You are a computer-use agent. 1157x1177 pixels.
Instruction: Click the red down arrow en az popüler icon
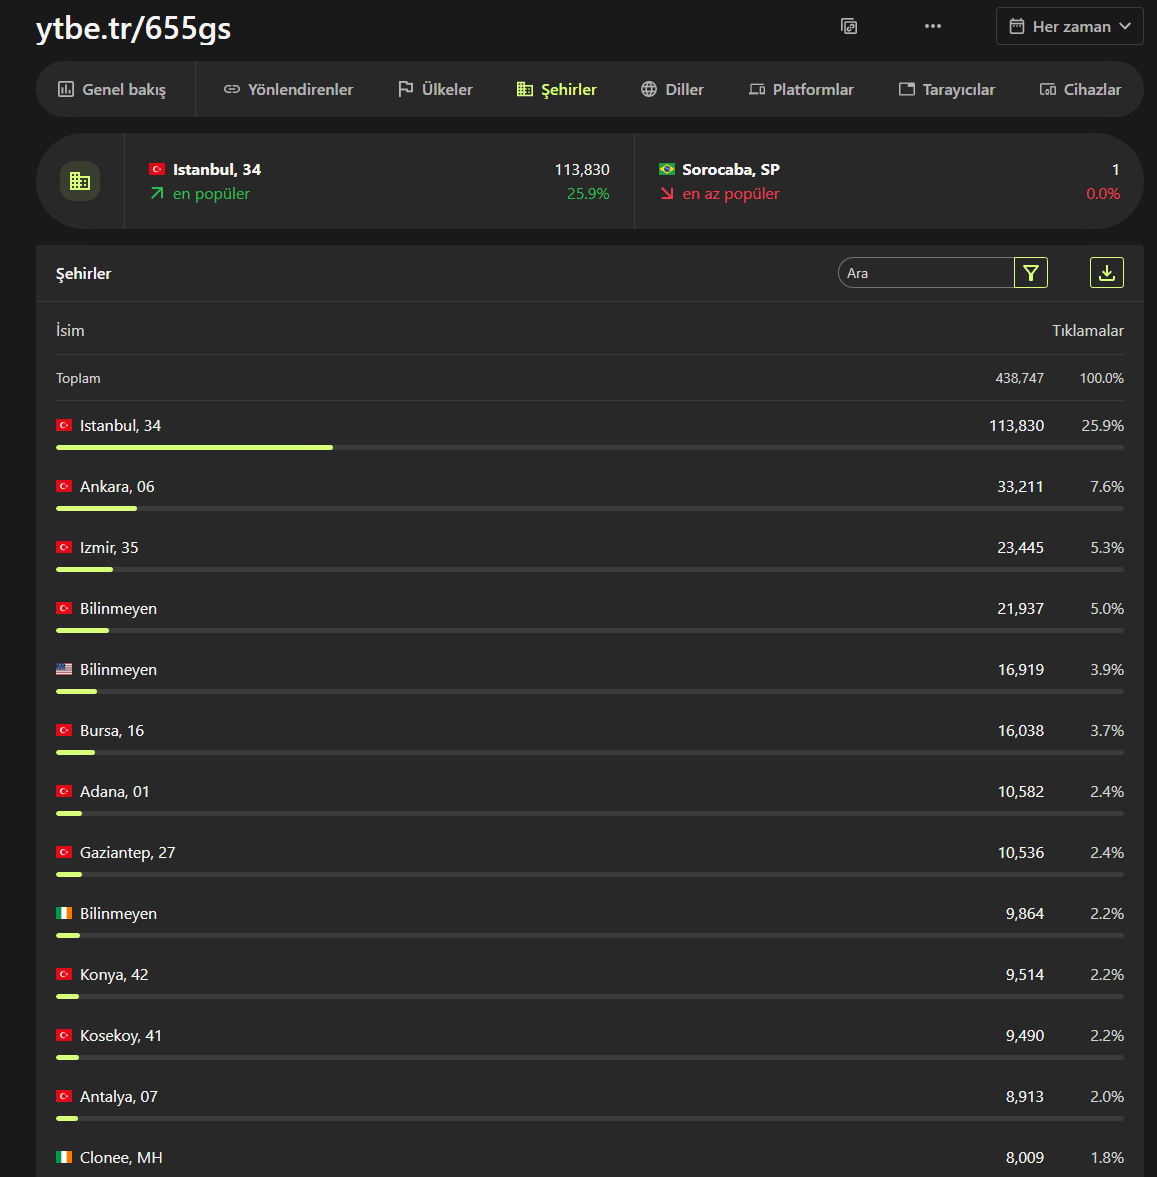667,194
